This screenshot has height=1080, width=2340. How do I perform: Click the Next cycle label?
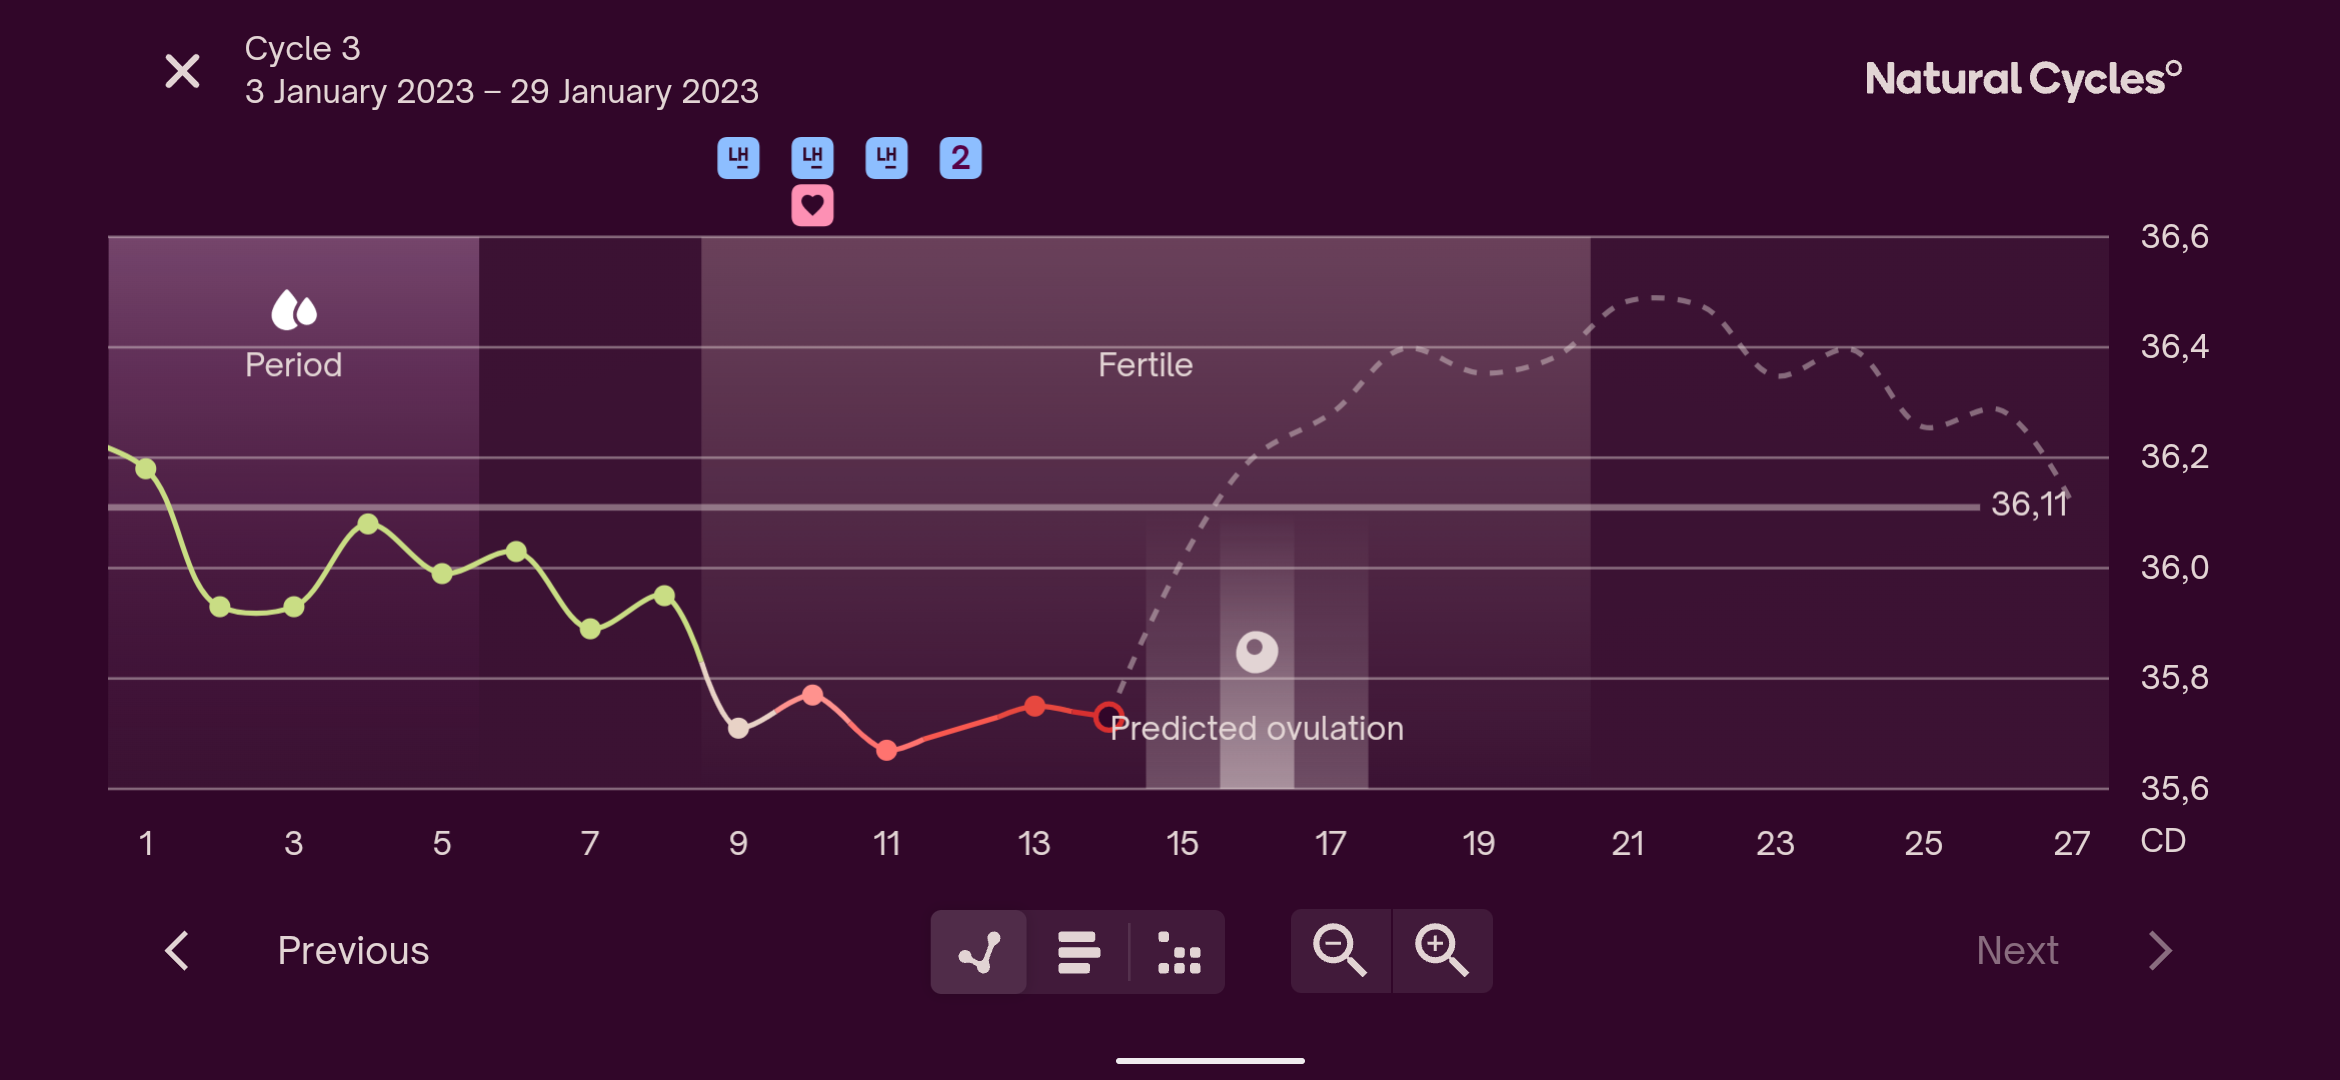click(2017, 951)
